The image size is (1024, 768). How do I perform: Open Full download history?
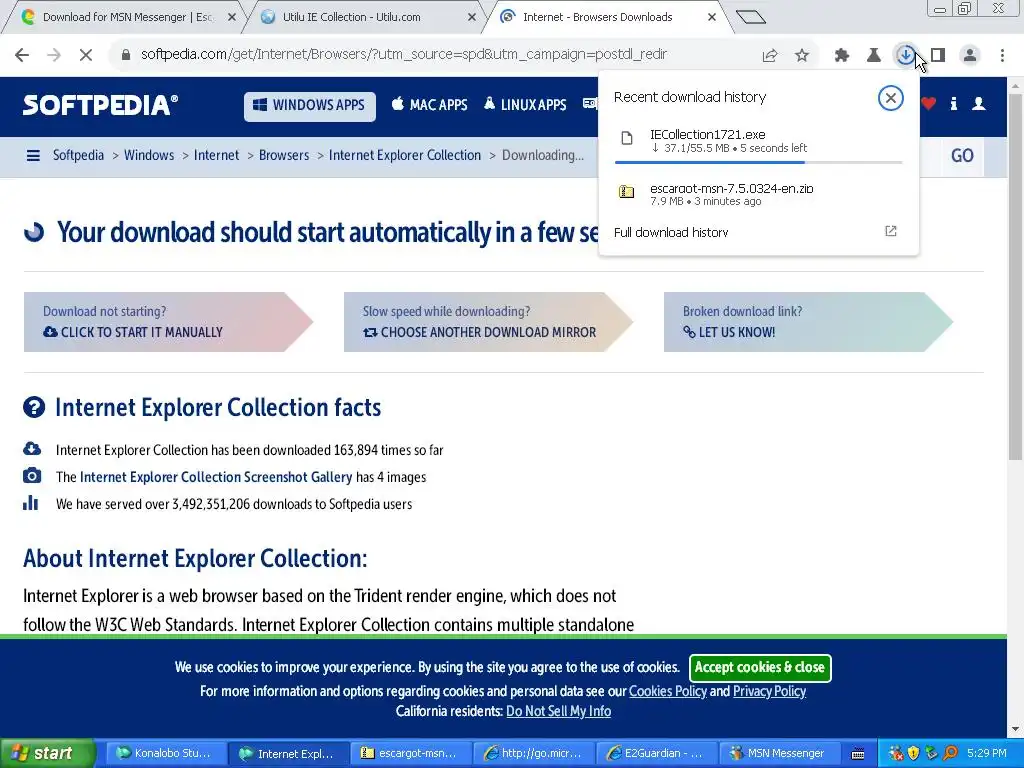pos(671,232)
